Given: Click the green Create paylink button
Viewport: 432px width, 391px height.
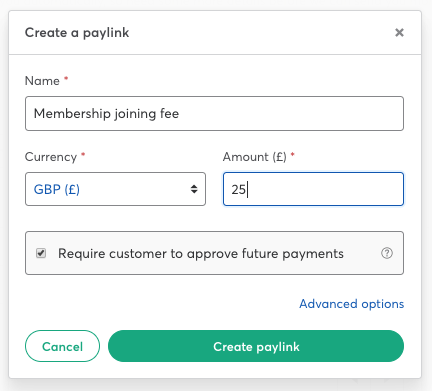Looking at the screenshot, I should pyautogui.click(x=256, y=346).
